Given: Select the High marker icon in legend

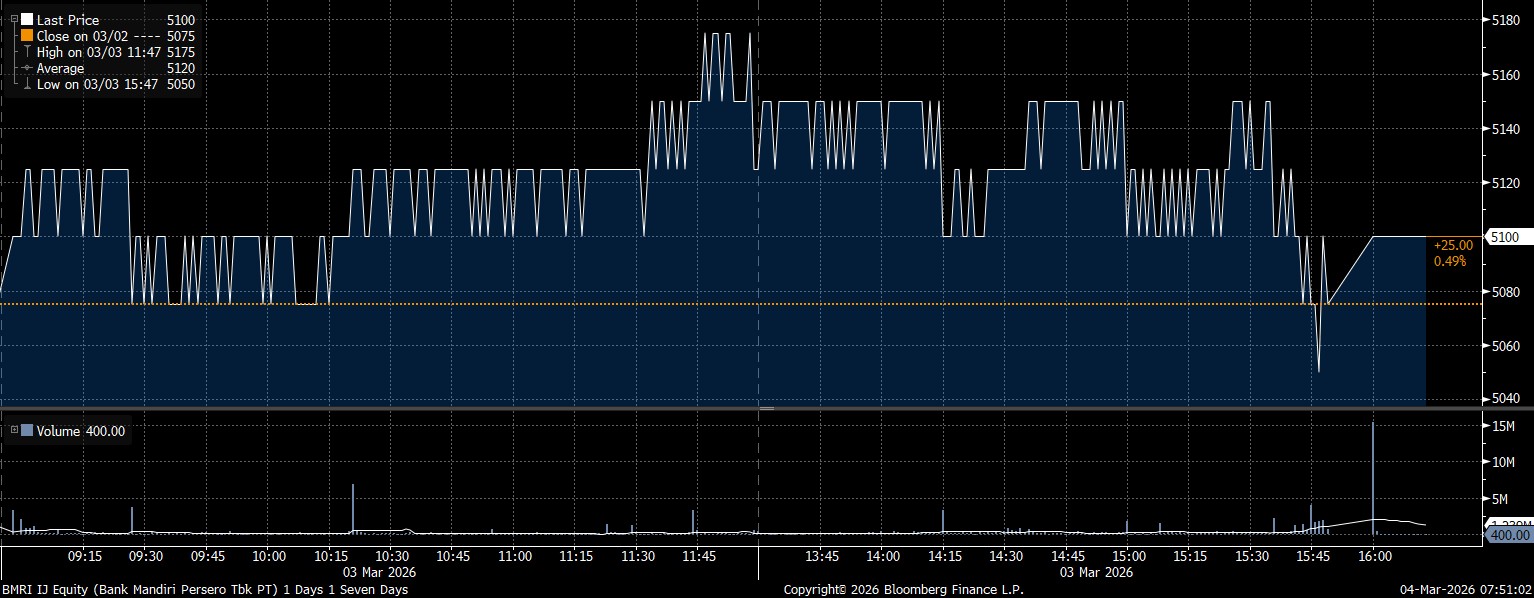Looking at the screenshot, I should [27, 52].
